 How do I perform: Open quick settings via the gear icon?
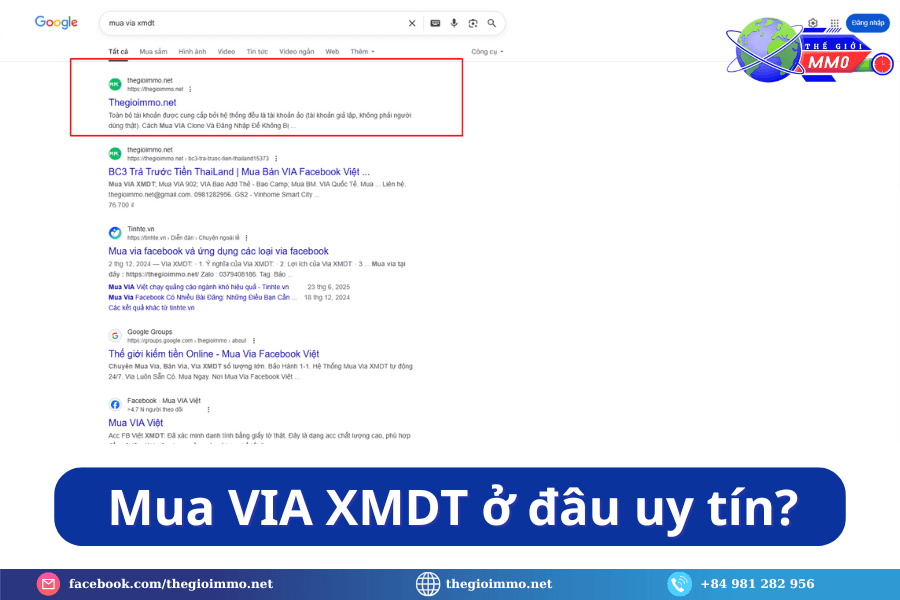812,23
